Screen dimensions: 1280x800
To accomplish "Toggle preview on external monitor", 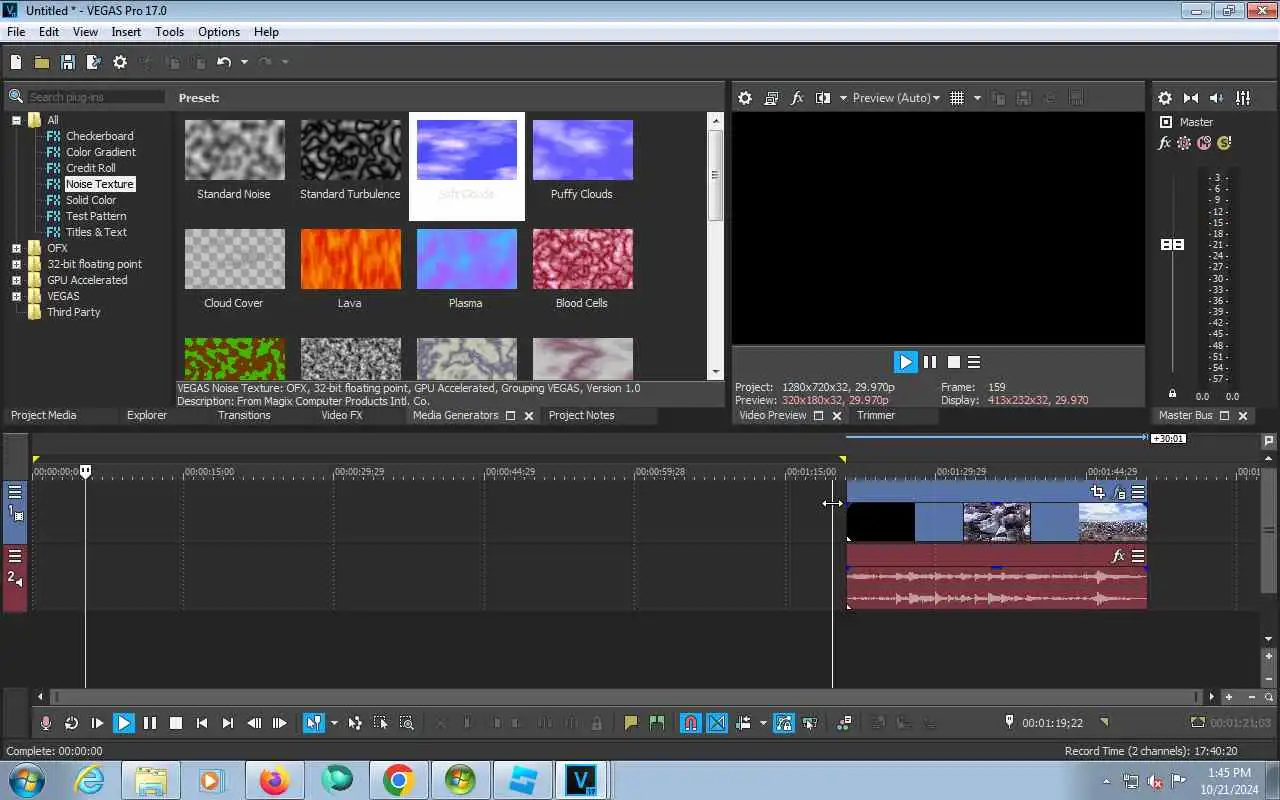I will (771, 98).
